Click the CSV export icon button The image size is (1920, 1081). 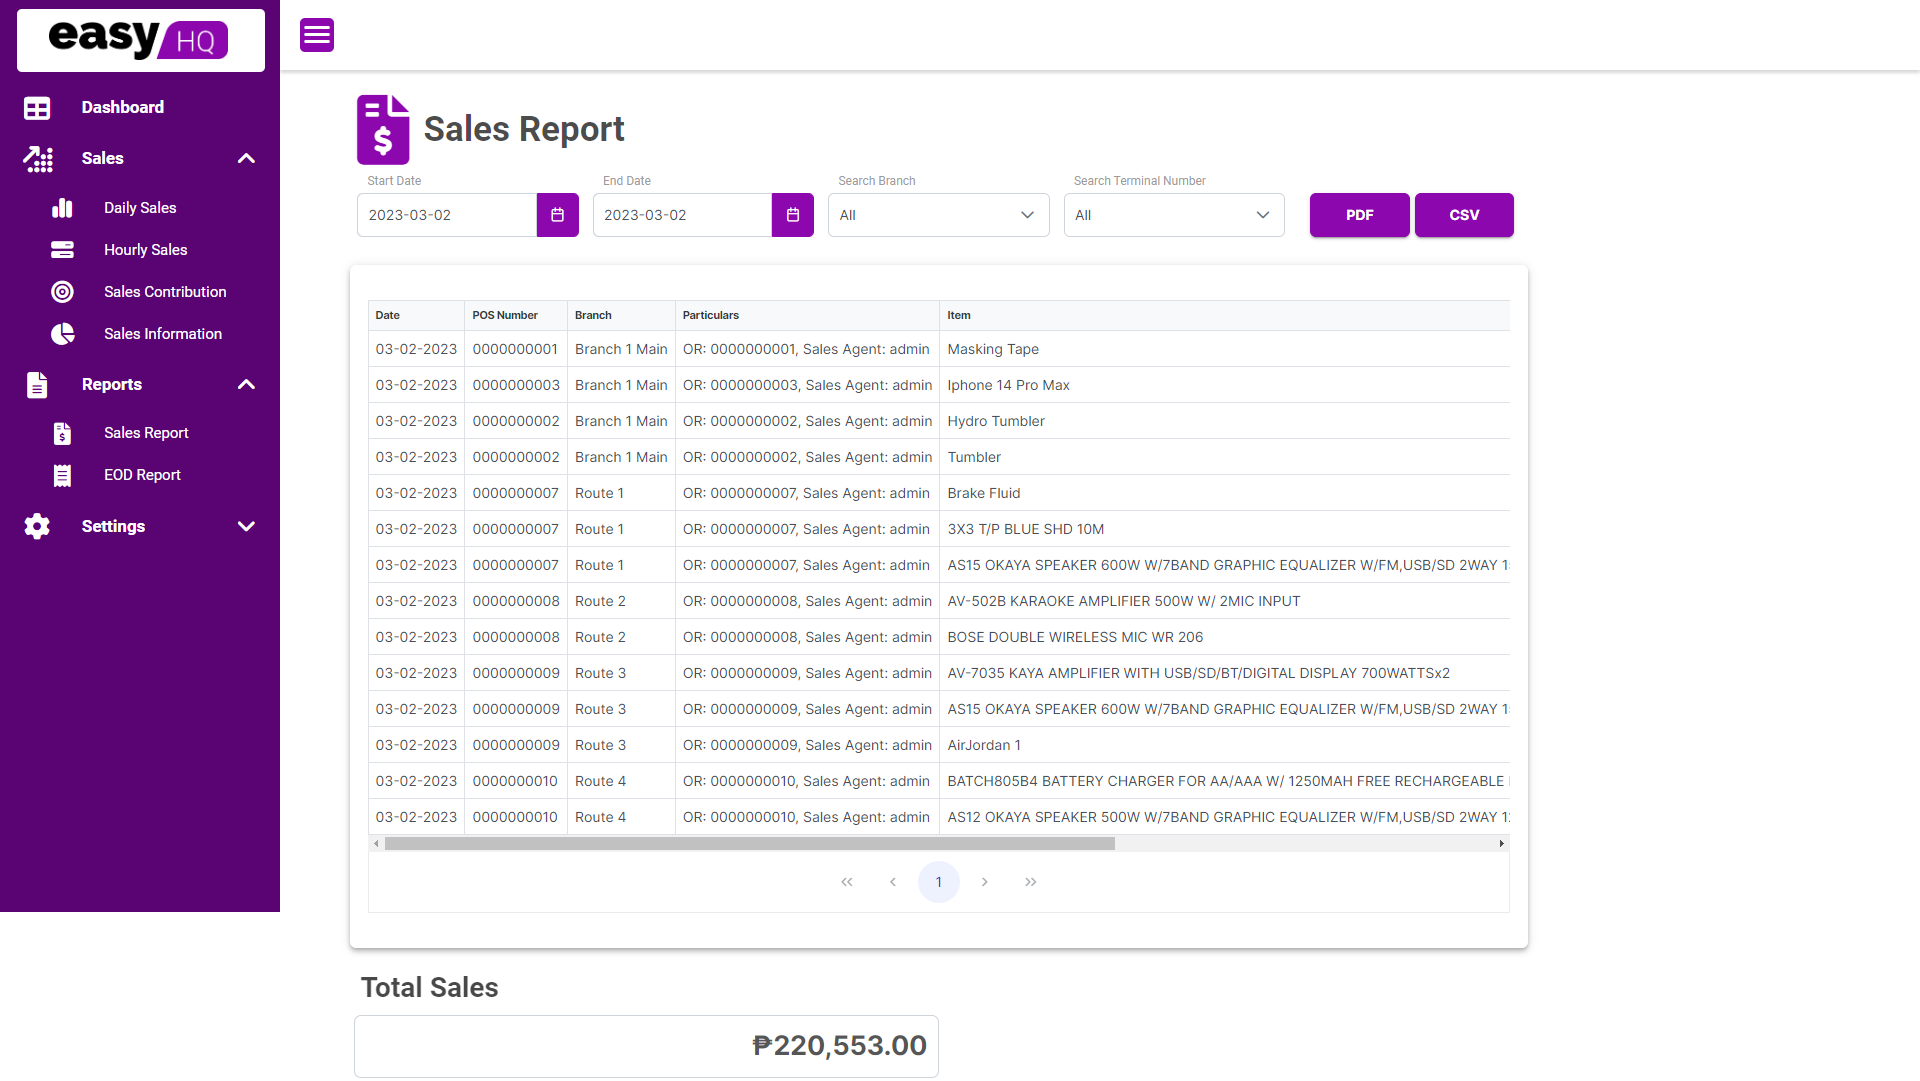pos(1464,215)
